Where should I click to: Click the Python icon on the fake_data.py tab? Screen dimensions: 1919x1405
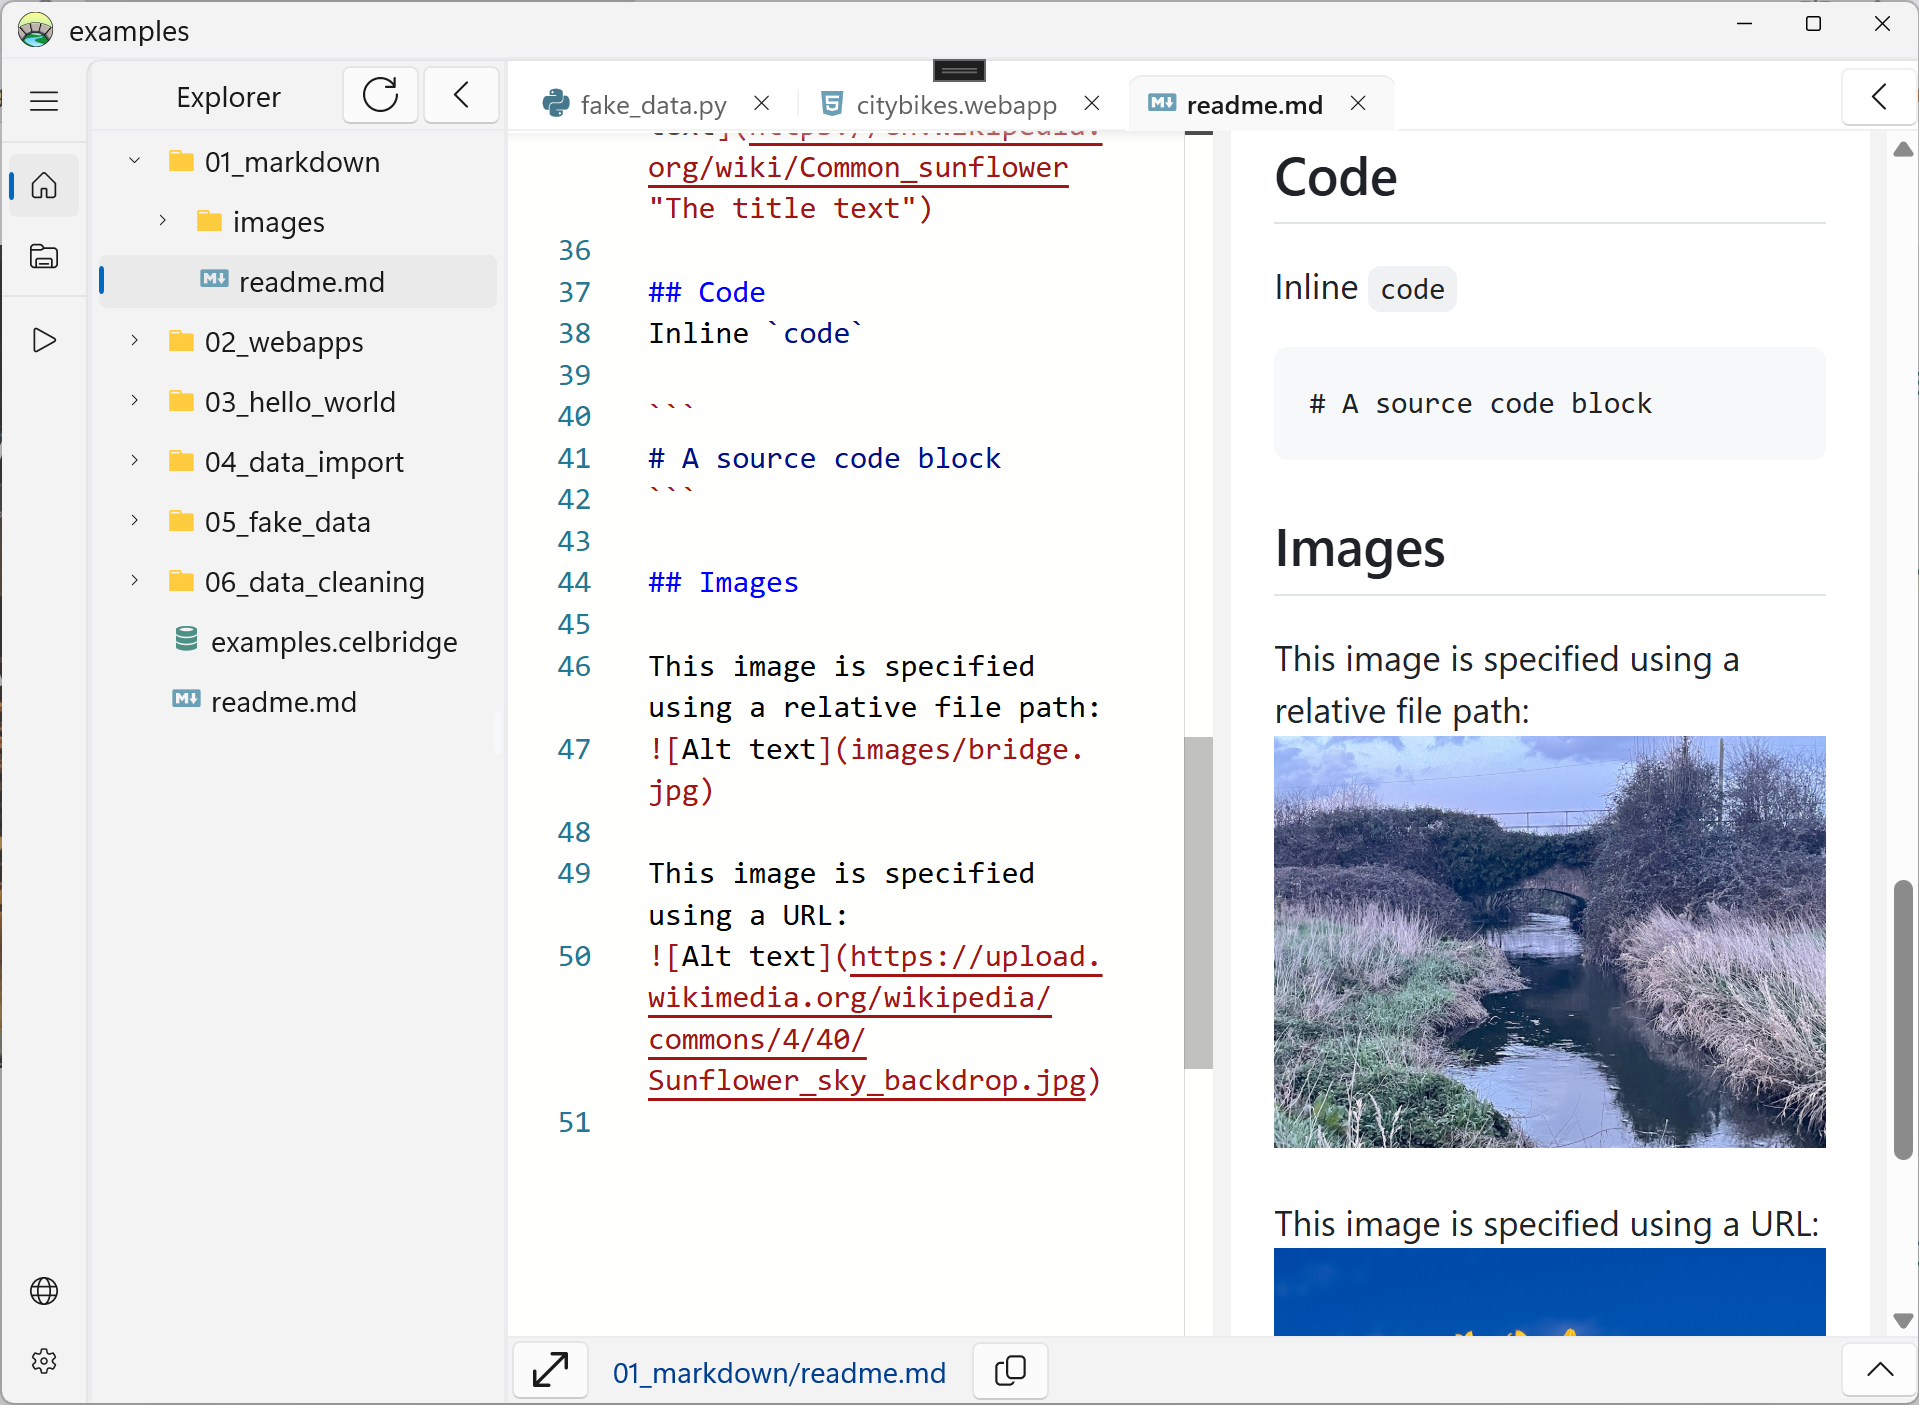click(556, 103)
